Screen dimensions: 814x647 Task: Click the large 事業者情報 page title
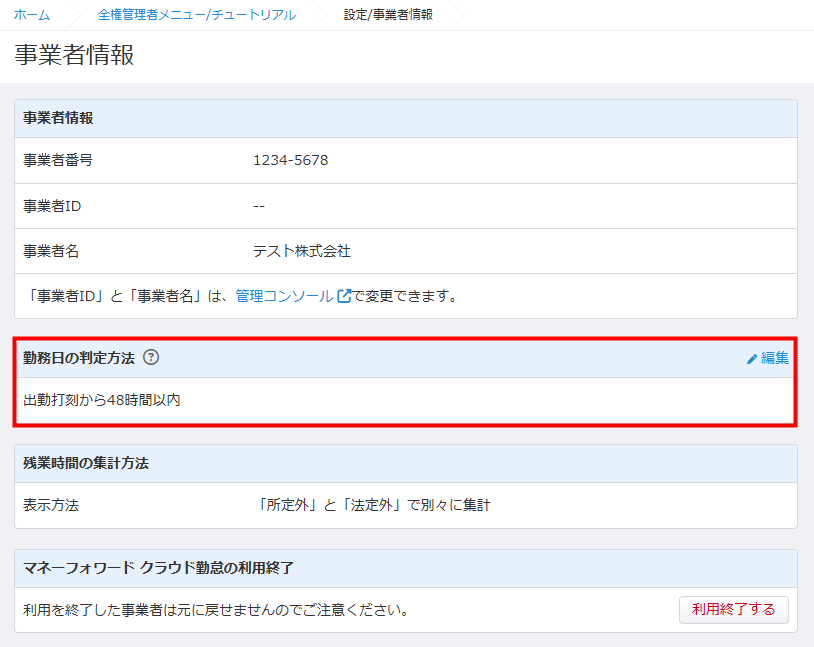point(74,56)
